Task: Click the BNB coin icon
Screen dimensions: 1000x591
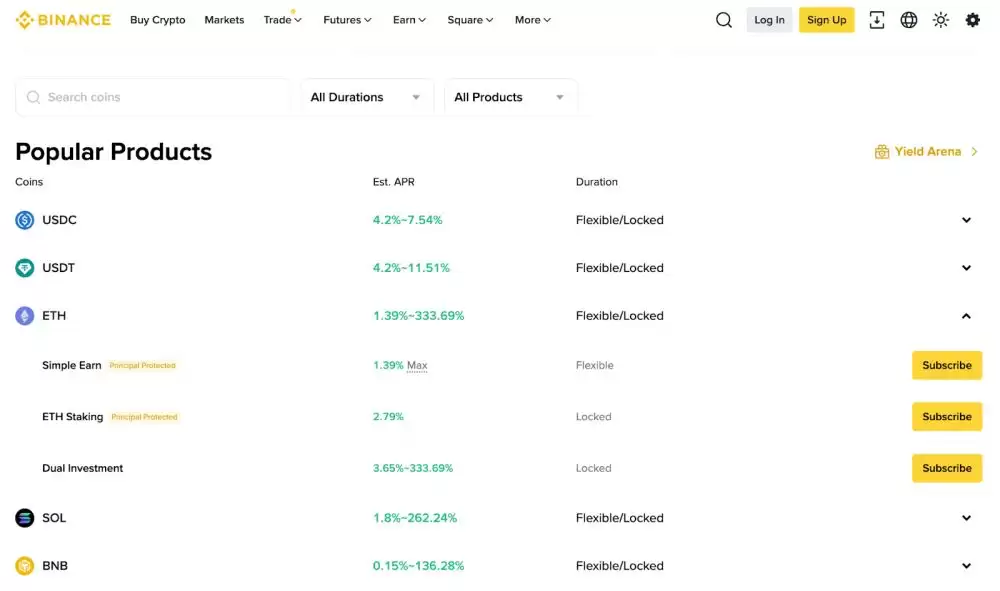Action: (x=25, y=566)
